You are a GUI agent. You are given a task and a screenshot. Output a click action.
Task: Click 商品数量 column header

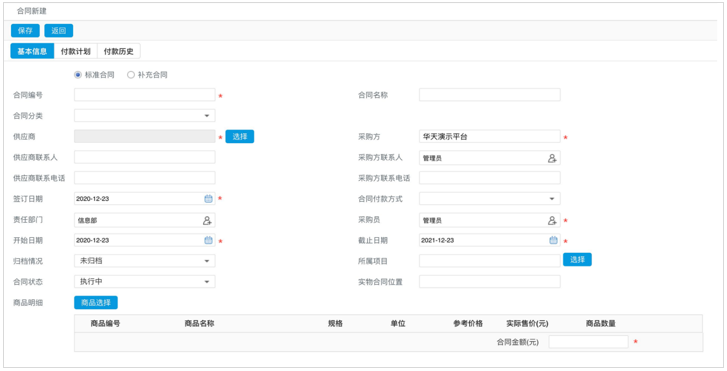pos(600,323)
